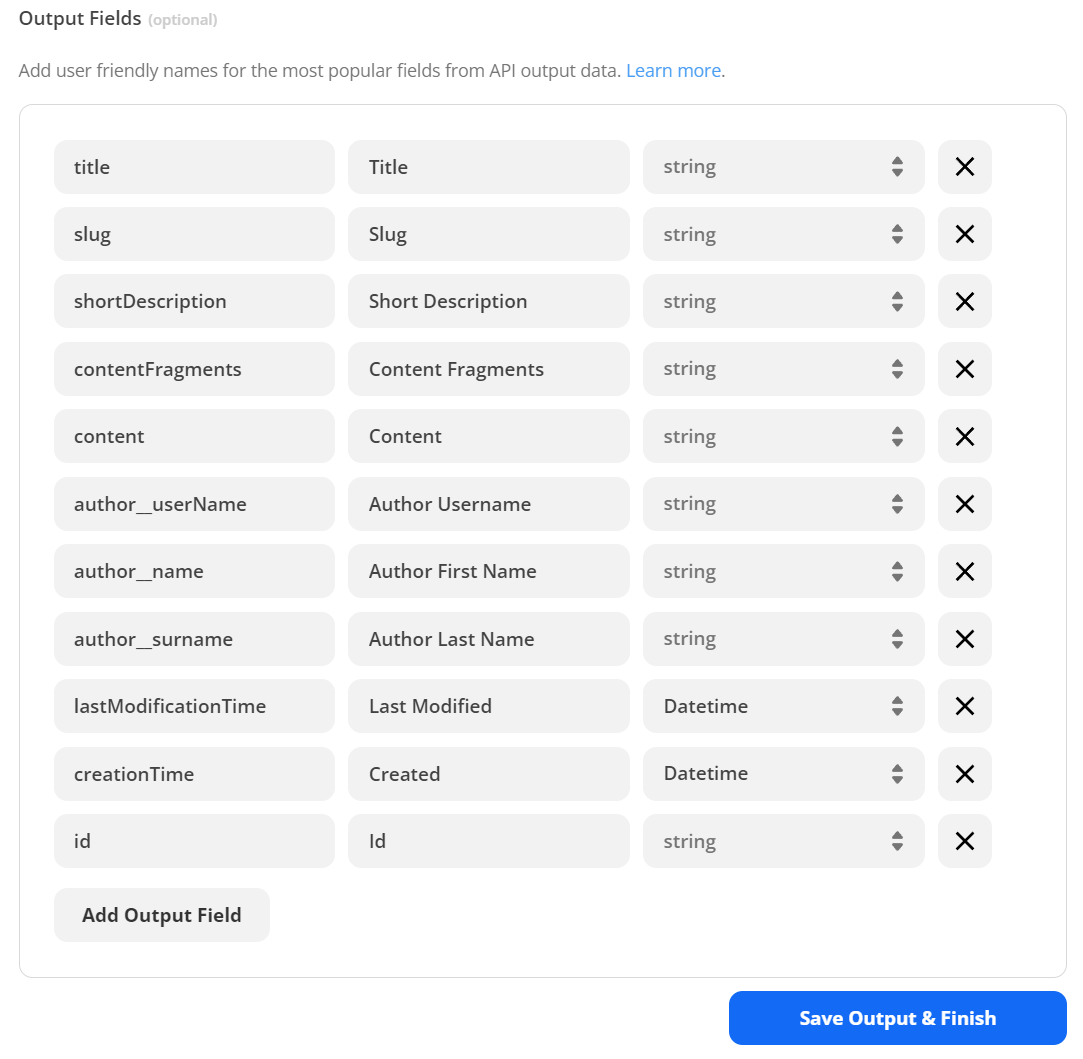Click the Add Output Field button
This screenshot has height=1059, width=1083.
pos(162,915)
